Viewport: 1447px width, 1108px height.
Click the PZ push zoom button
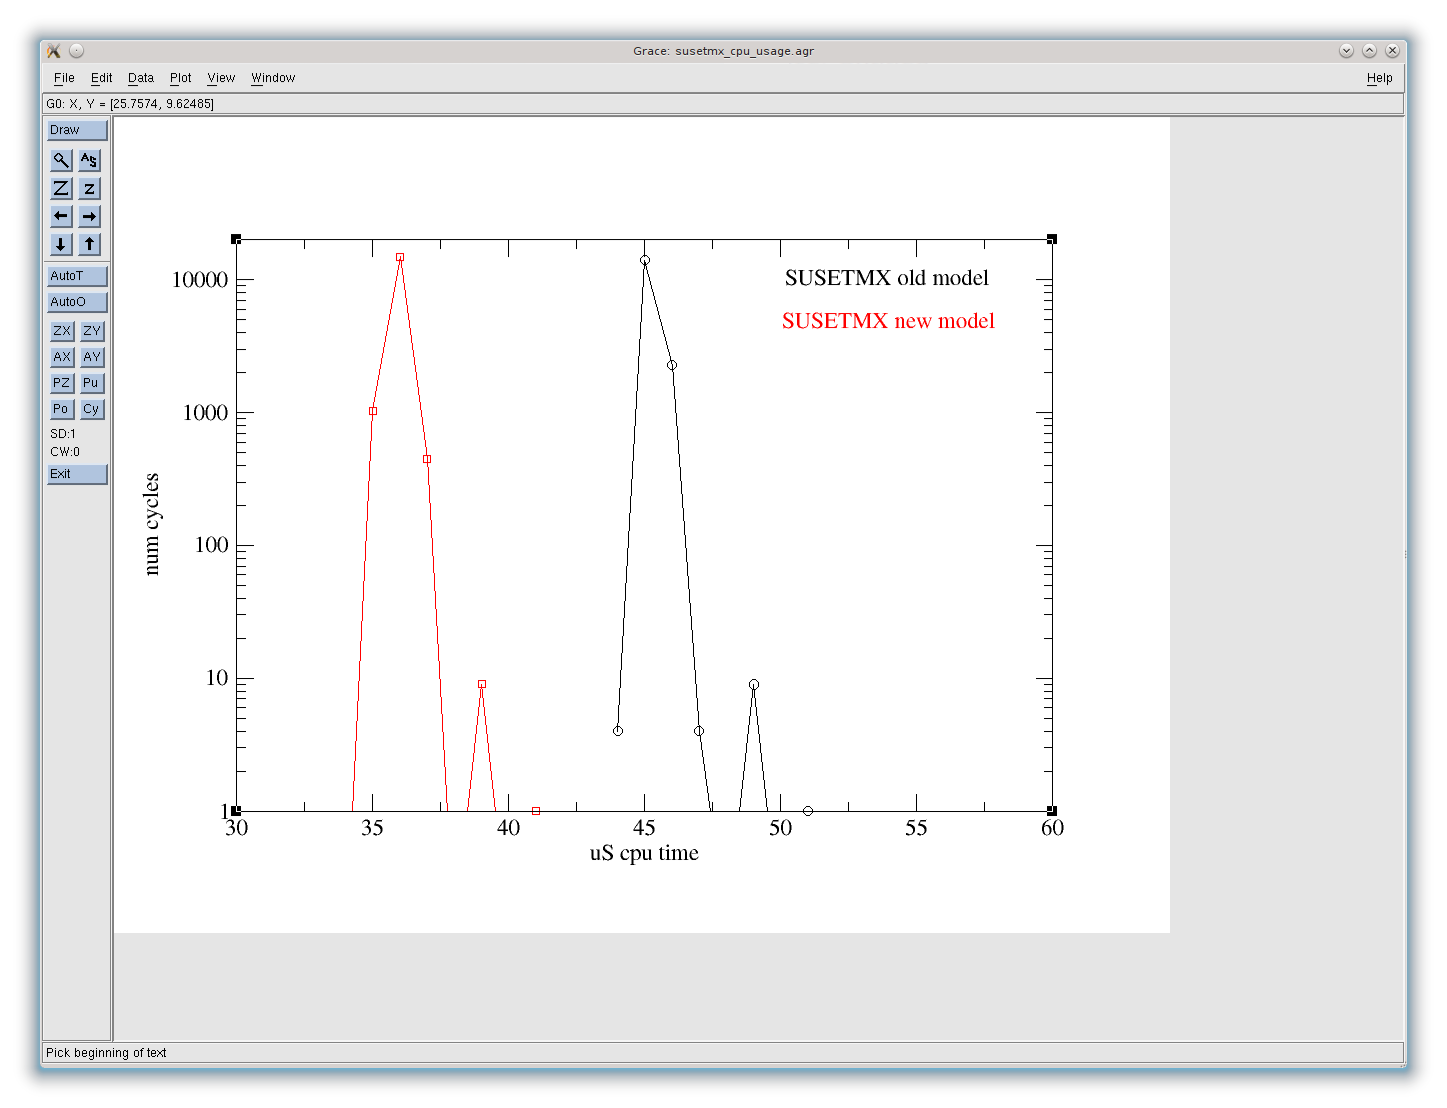coord(62,383)
